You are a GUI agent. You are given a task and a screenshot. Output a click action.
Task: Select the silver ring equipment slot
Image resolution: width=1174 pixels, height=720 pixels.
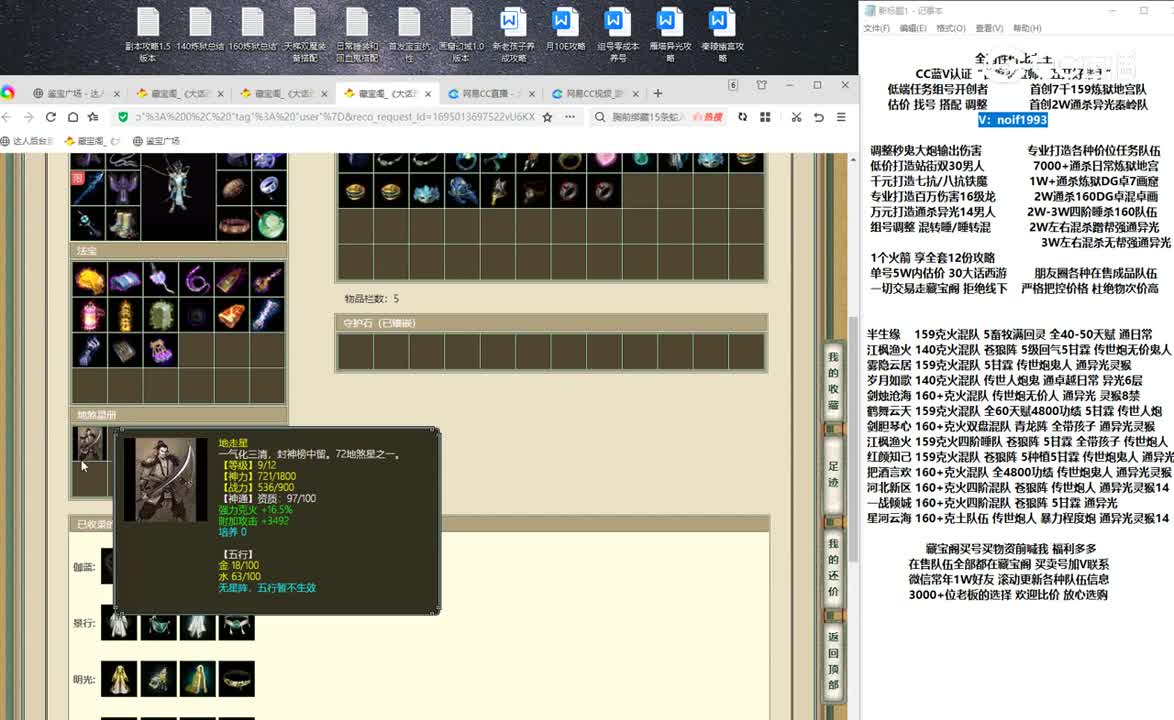[x=269, y=187]
